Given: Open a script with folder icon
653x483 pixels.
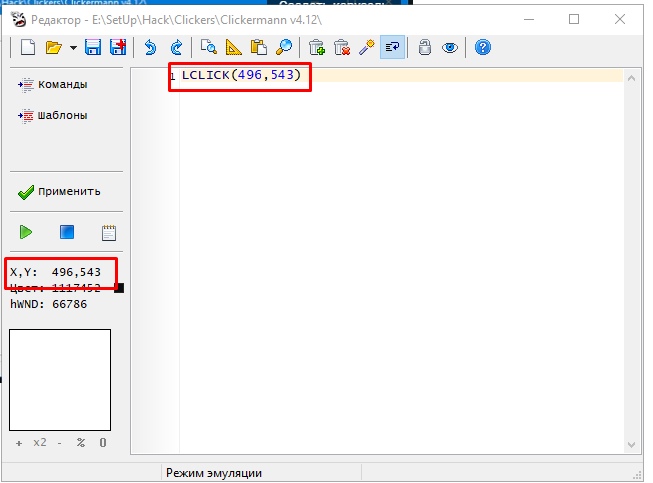Looking at the screenshot, I should click(53, 47).
